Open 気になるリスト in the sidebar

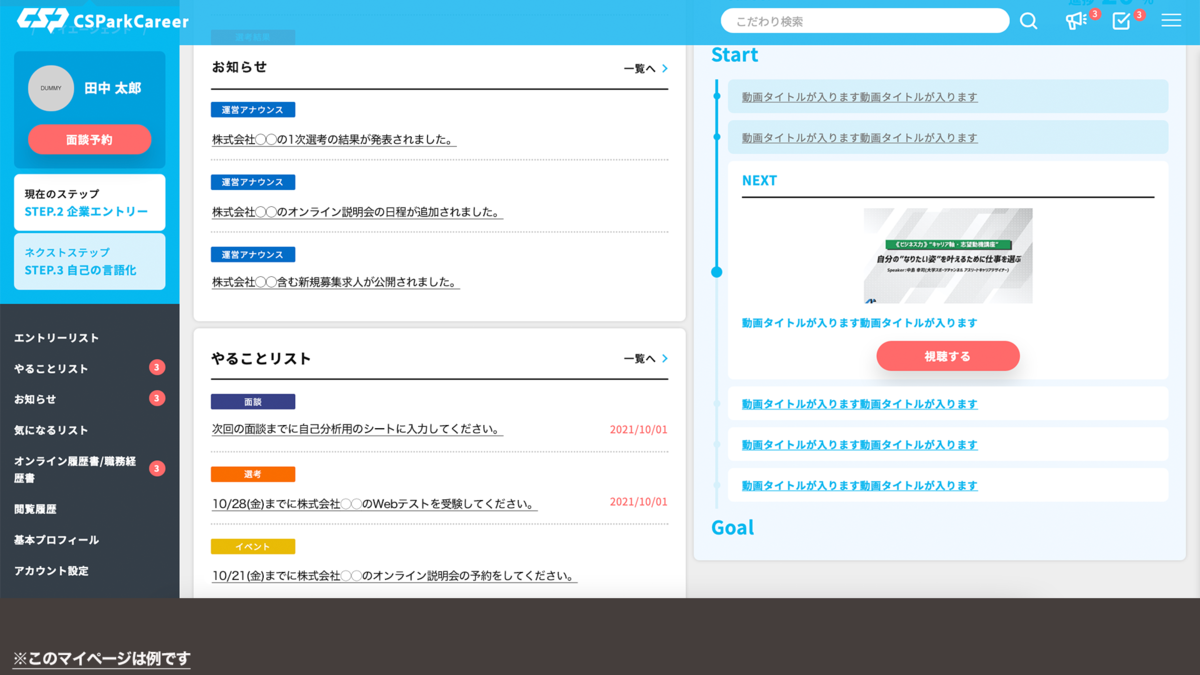[x=52, y=430]
